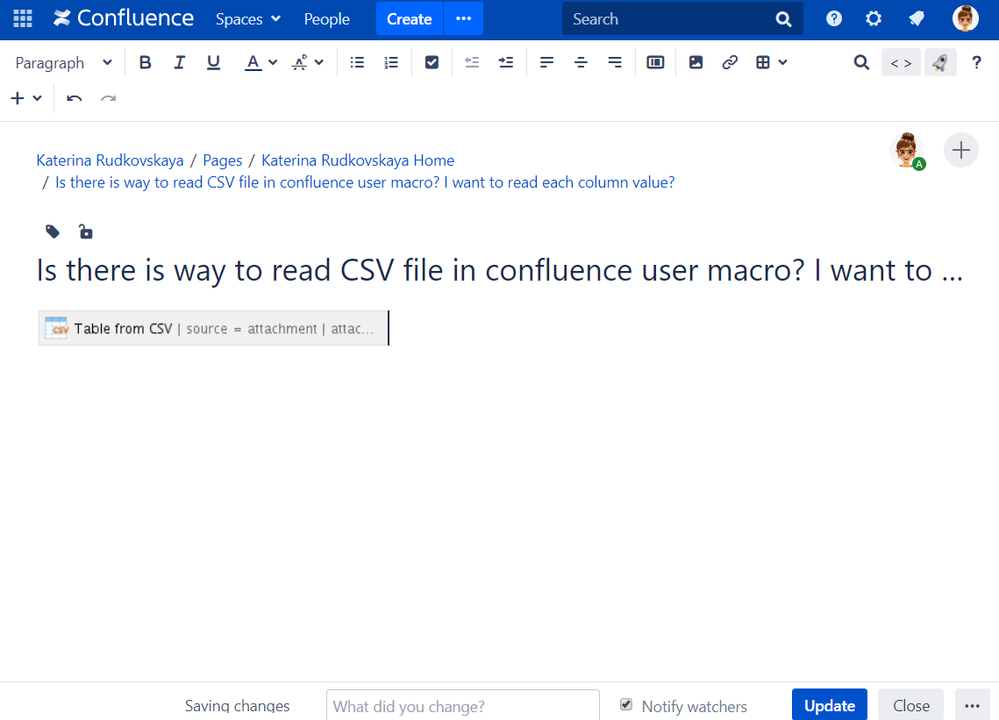The height and width of the screenshot is (720, 999).
Task: Open the Pages breadcrumb link
Action: (222, 160)
